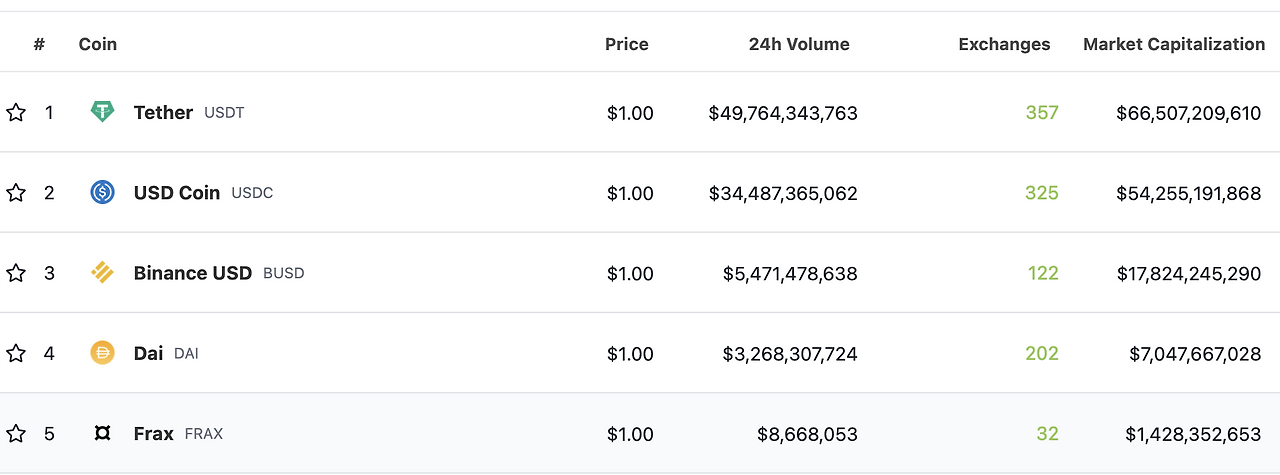
Task: Click the Tether coin logo icon
Action: click(x=102, y=112)
